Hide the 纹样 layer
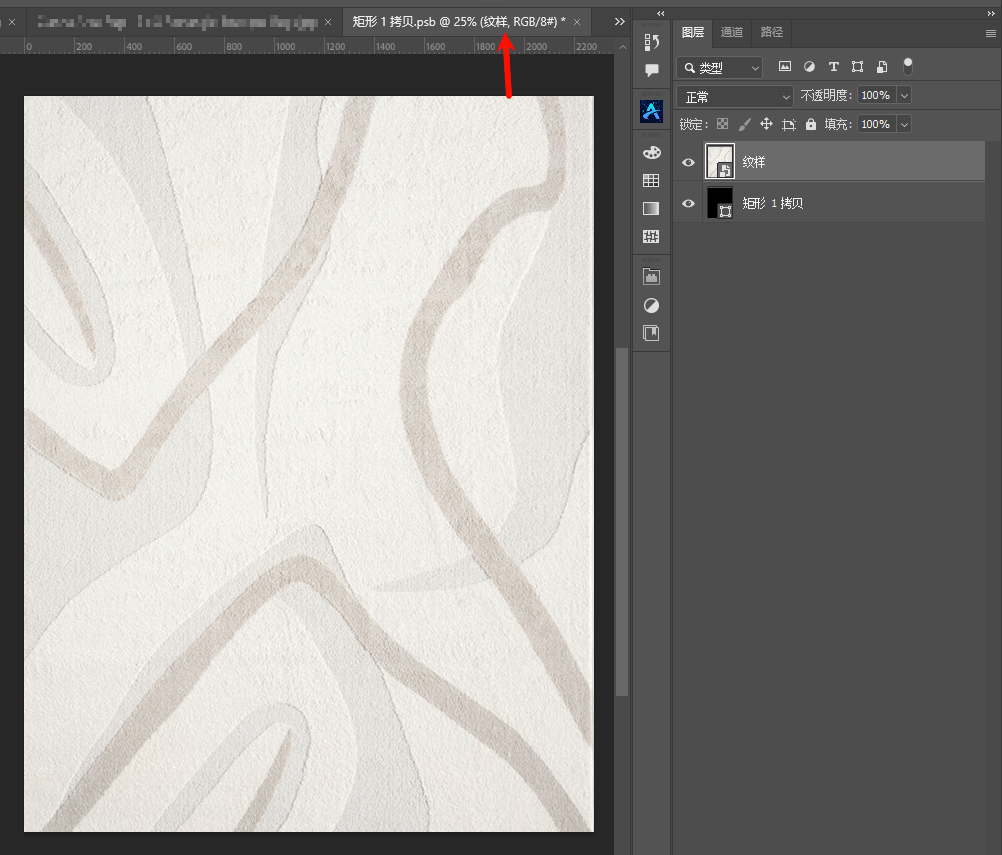Screen dimensions: 1002x855 coord(688,162)
